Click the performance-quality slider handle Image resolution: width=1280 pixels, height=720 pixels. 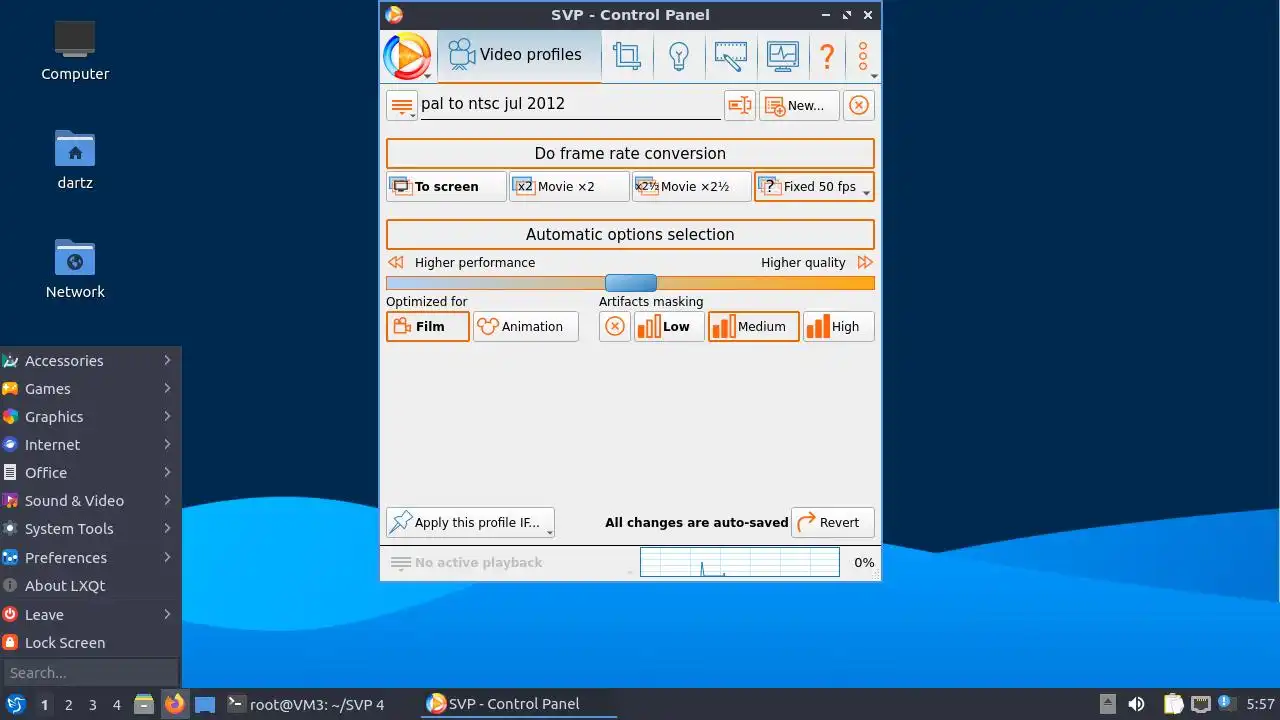pyautogui.click(x=631, y=283)
